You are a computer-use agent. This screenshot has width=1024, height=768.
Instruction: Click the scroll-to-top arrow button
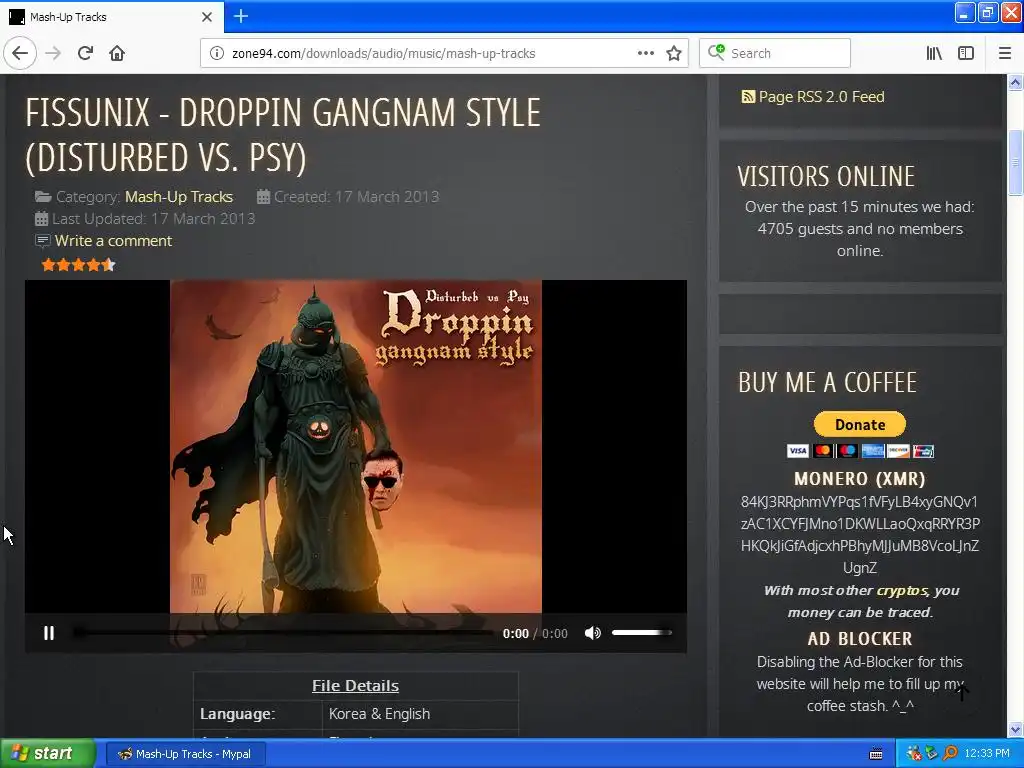pos(963,692)
